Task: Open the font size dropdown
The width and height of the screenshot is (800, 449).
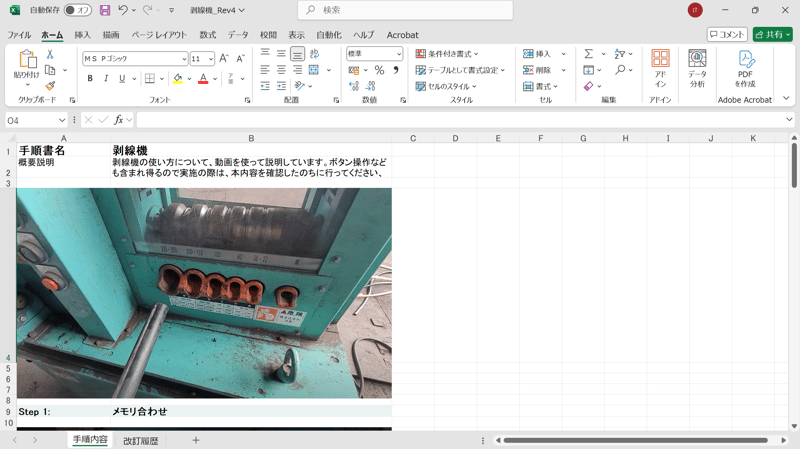Action: 210,59
